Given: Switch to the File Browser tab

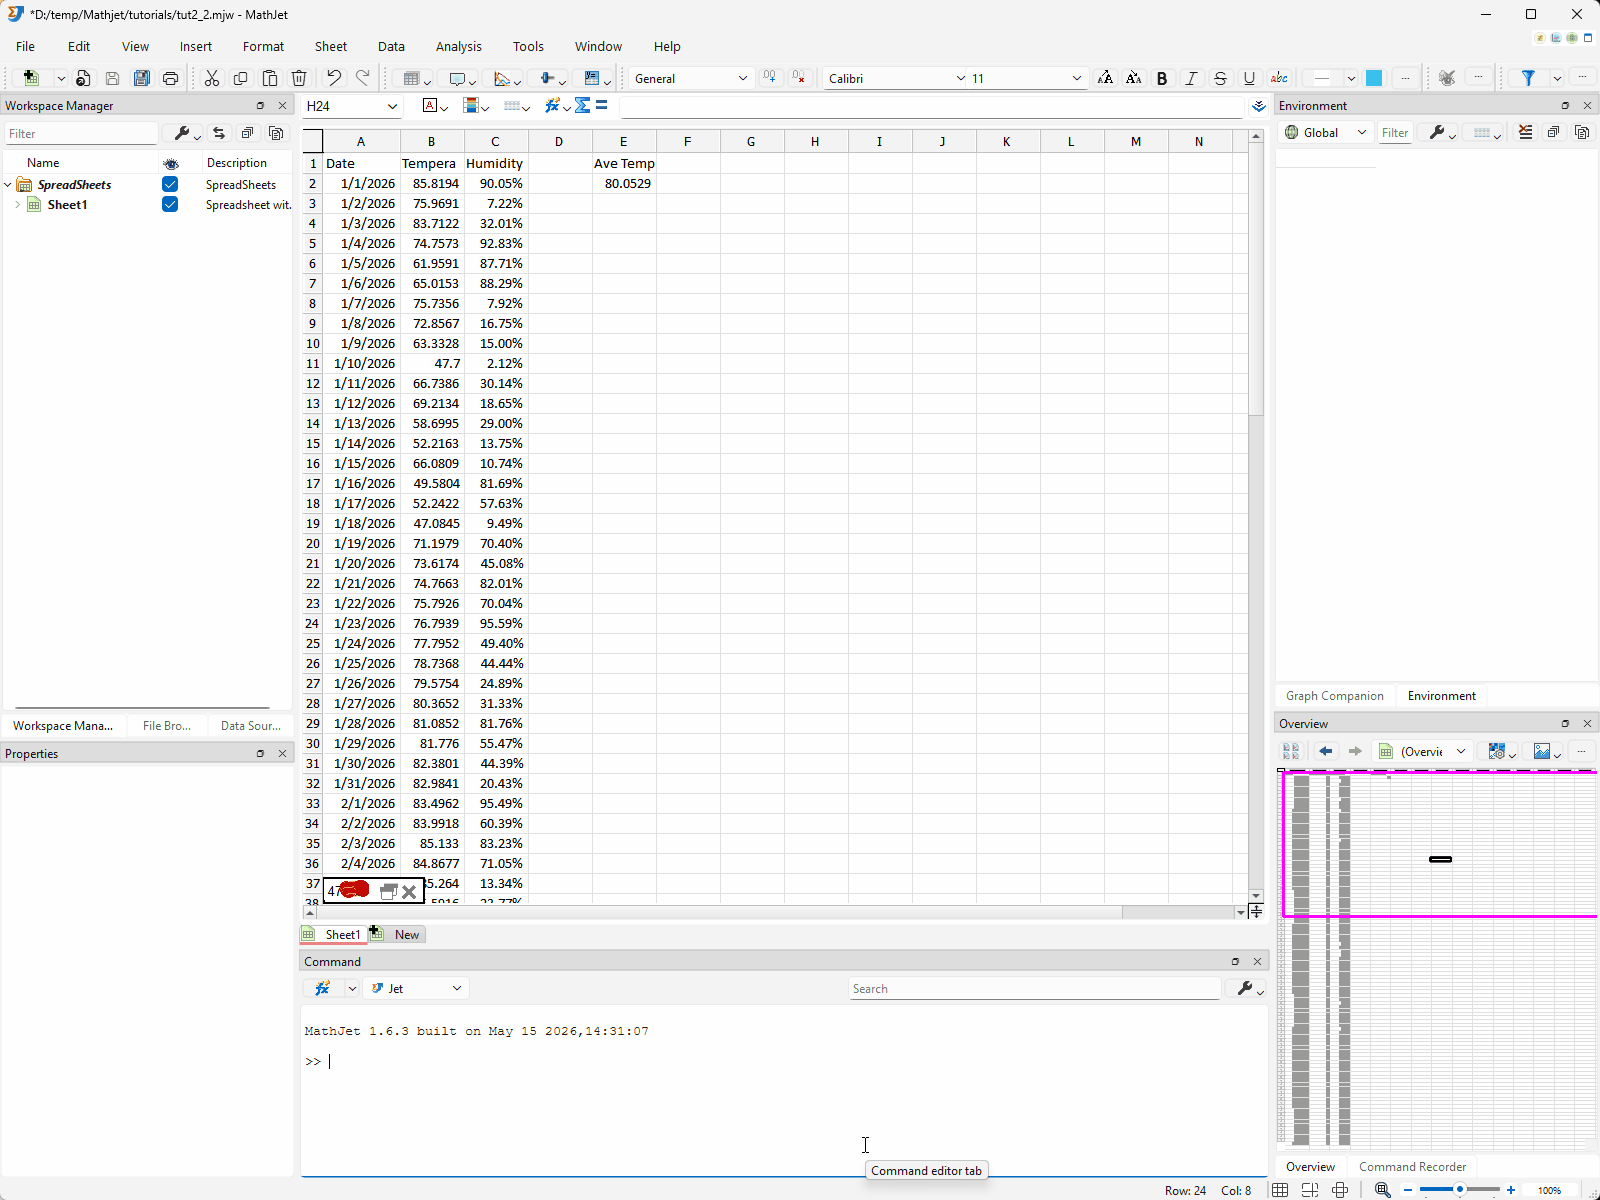Looking at the screenshot, I should 167,726.
